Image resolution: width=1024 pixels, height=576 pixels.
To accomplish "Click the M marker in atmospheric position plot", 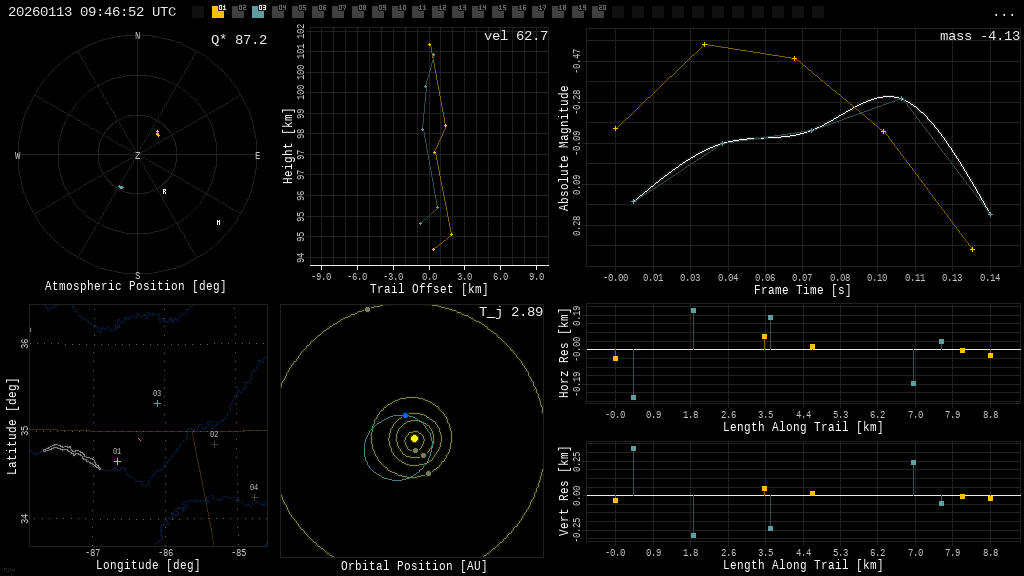I will pyautogui.click(x=218, y=222).
